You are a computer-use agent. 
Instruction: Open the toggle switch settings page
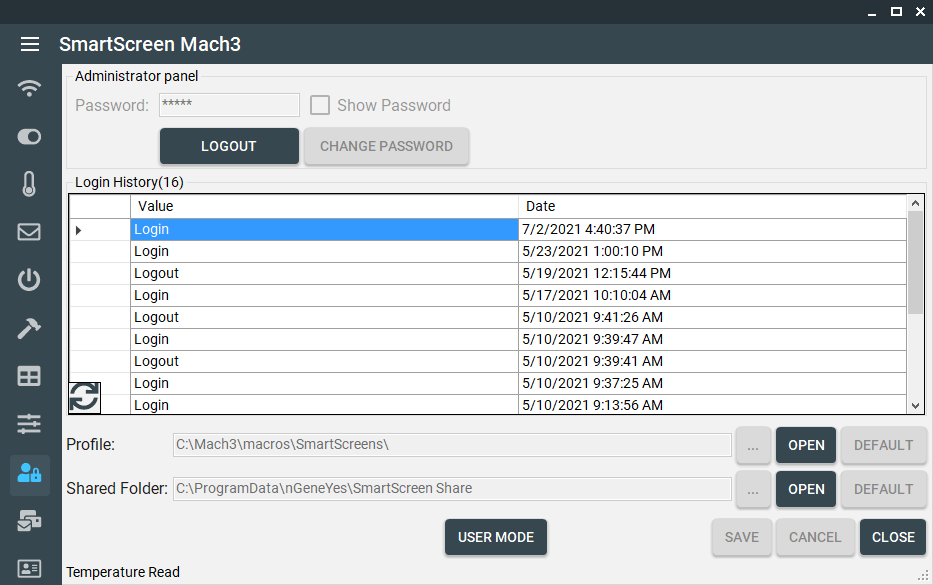pos(30,136)
